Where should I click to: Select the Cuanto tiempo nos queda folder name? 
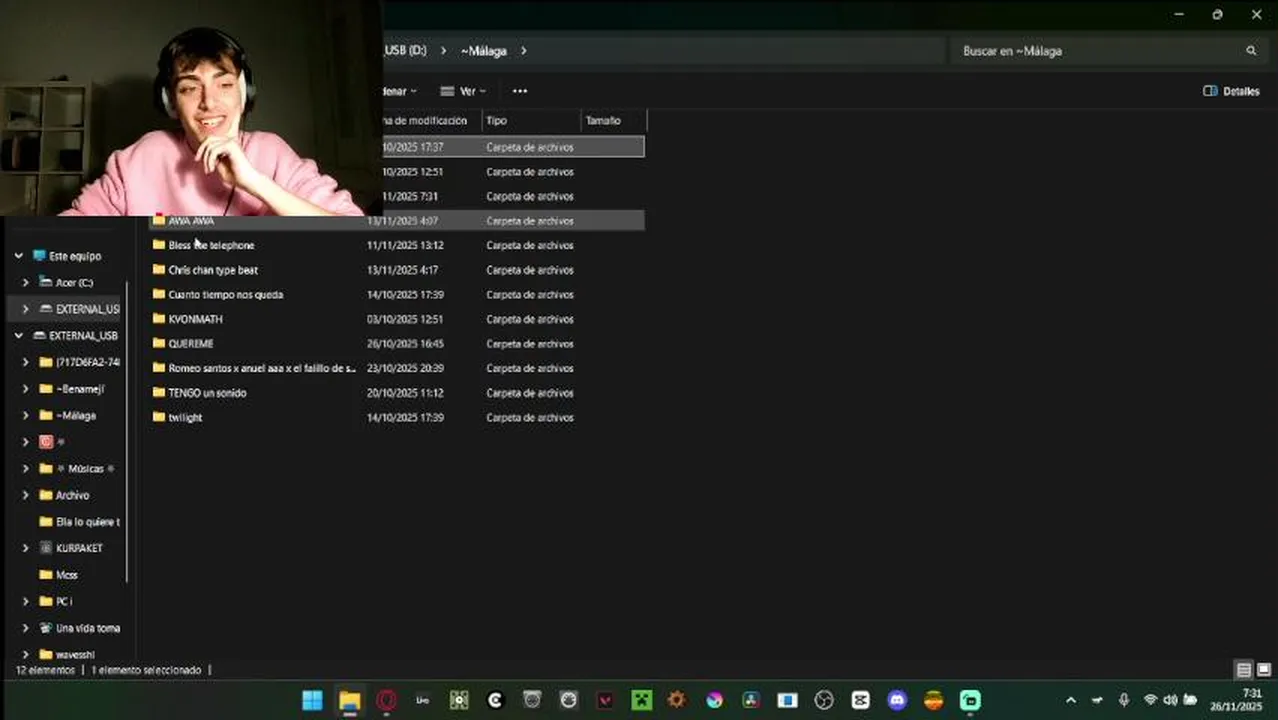pyautogui.click(x=226, y=294)
